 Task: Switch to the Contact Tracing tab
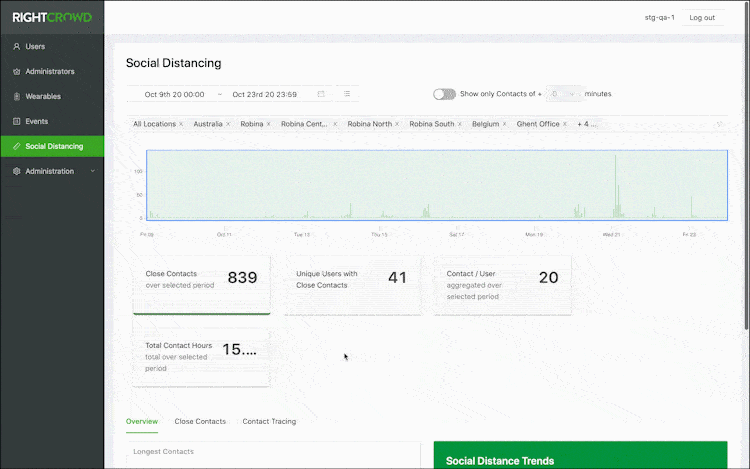point(269,421)
